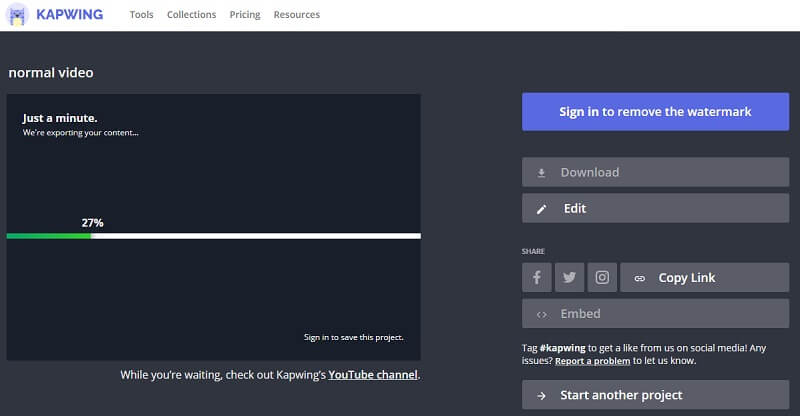
Task: Open the Collections menu
Action: tap(191, 15)
